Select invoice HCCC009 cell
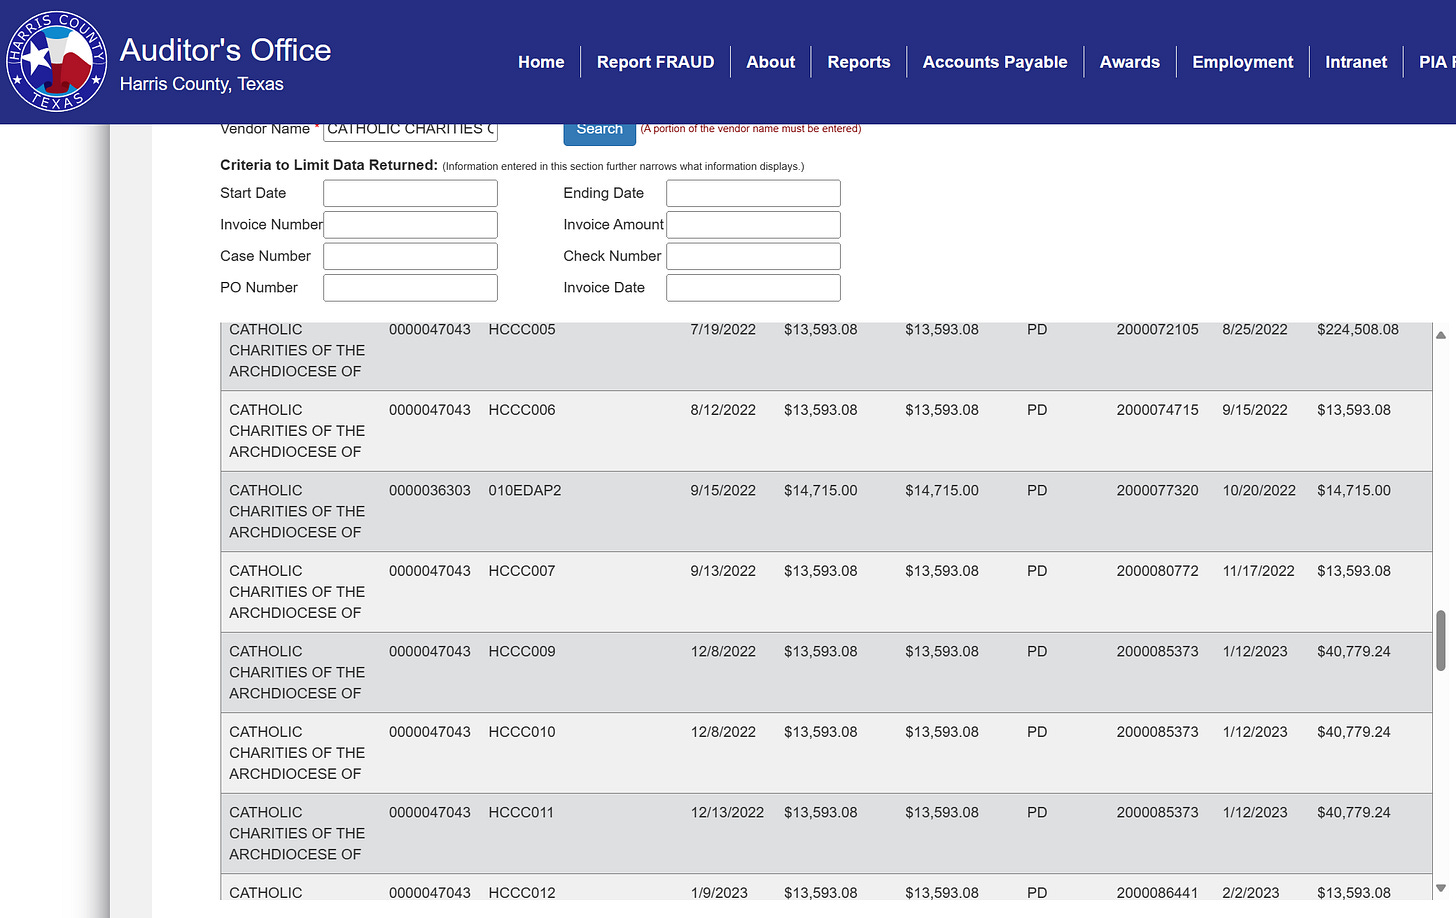 click(x=522, y=651)
